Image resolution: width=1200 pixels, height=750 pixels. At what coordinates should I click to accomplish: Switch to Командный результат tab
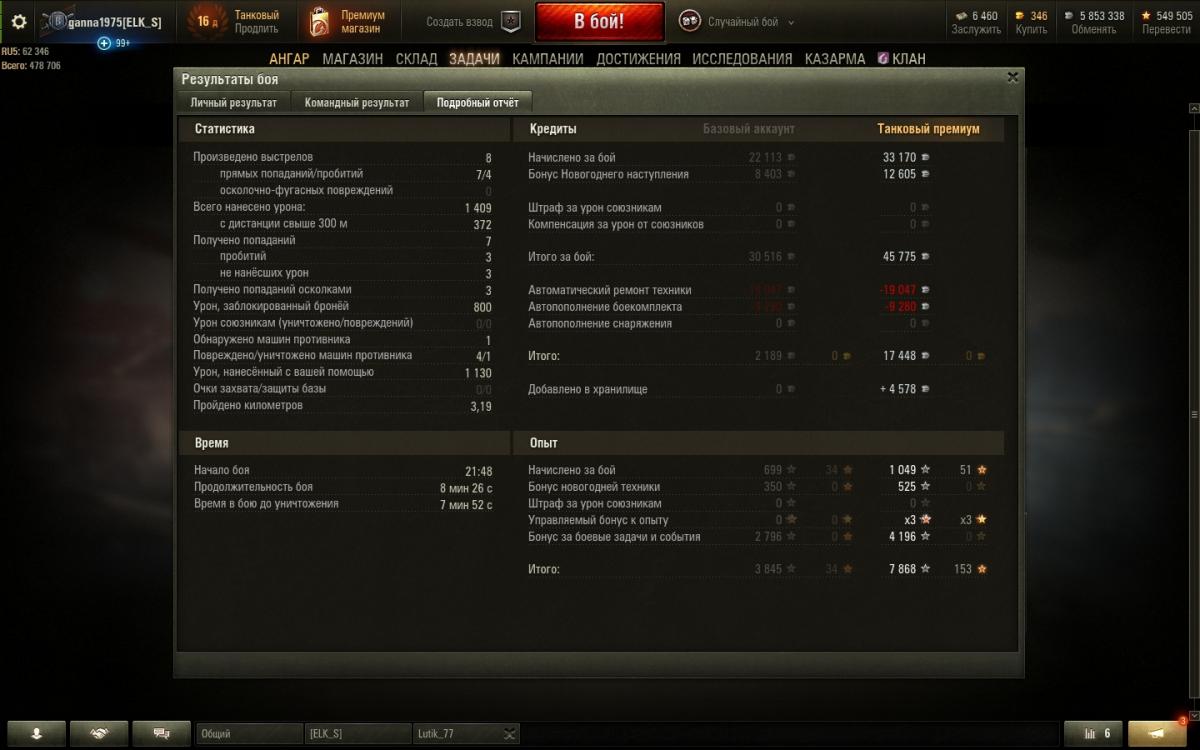pyautogui.click(x=357, y=102)
